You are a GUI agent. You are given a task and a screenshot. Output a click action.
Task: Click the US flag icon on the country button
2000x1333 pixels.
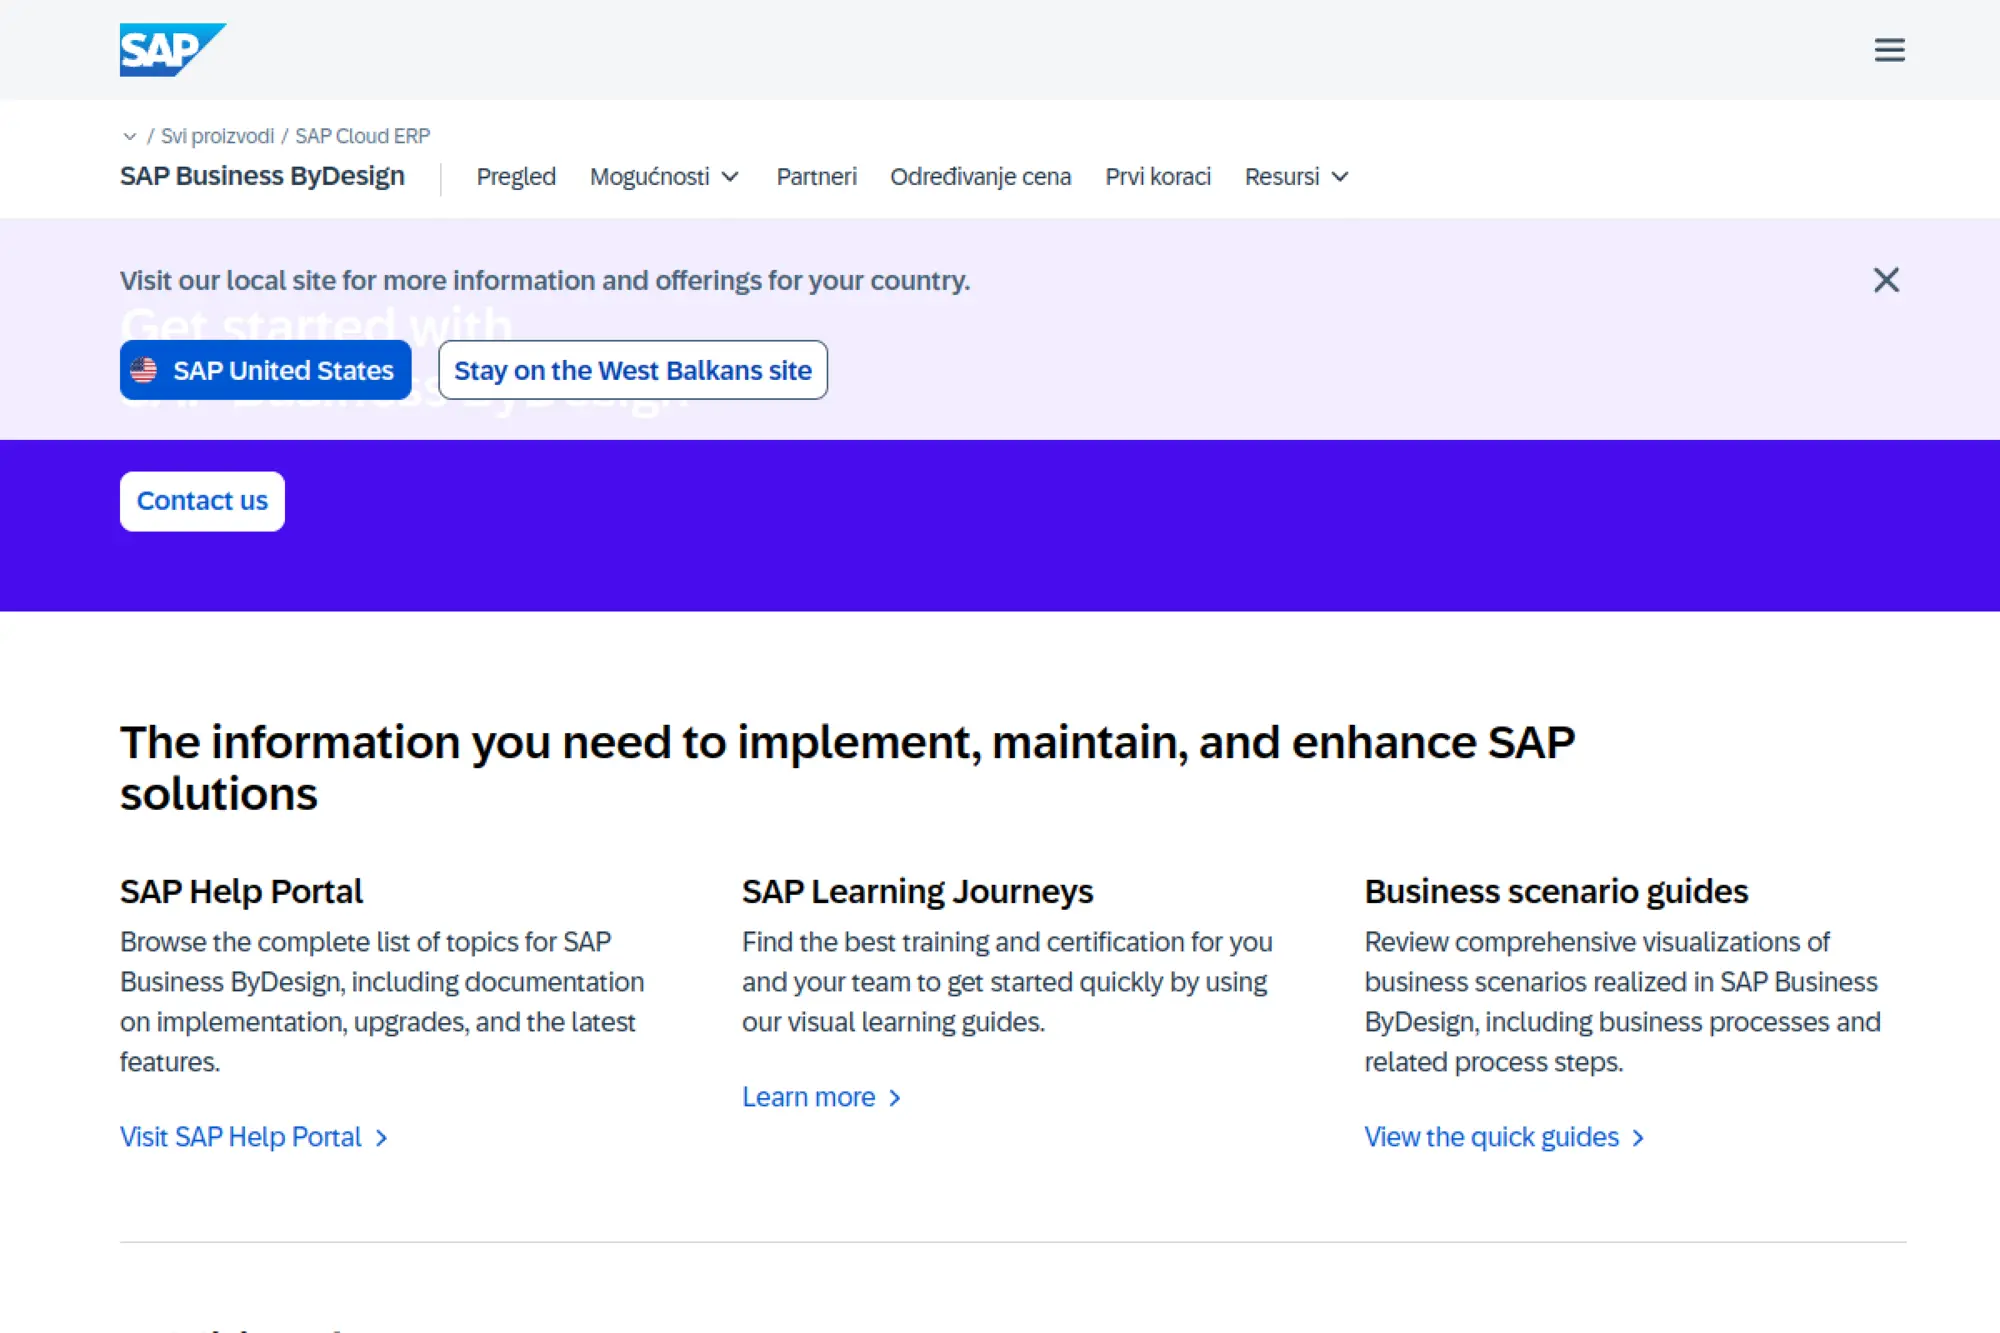click(x=146, y=370)
